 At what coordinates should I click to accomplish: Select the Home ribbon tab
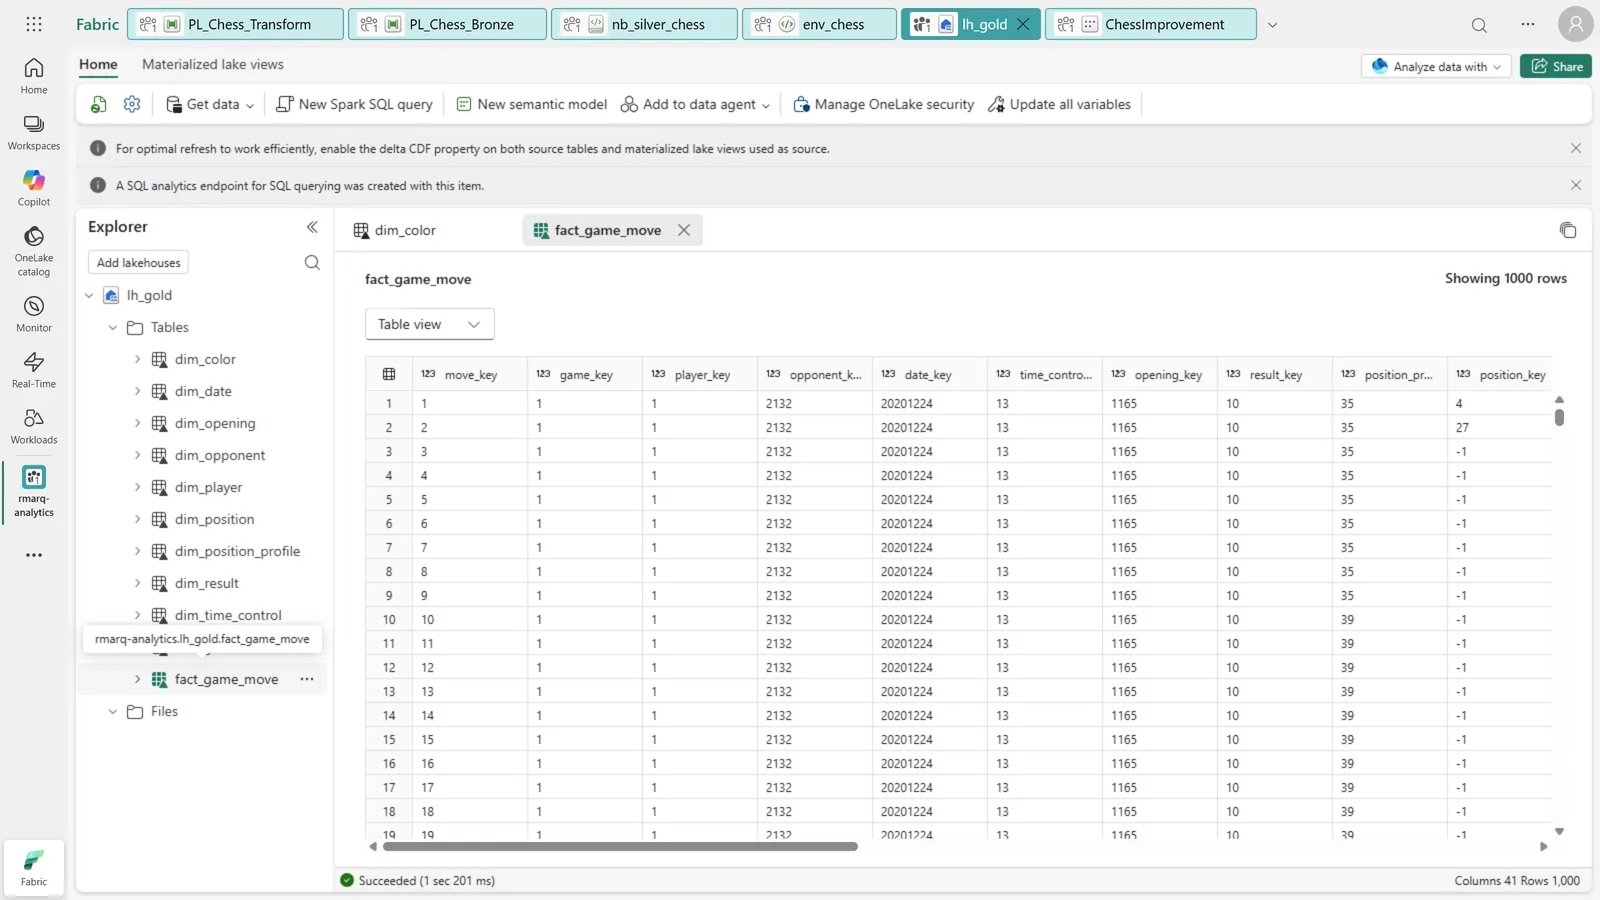[98, 64]
